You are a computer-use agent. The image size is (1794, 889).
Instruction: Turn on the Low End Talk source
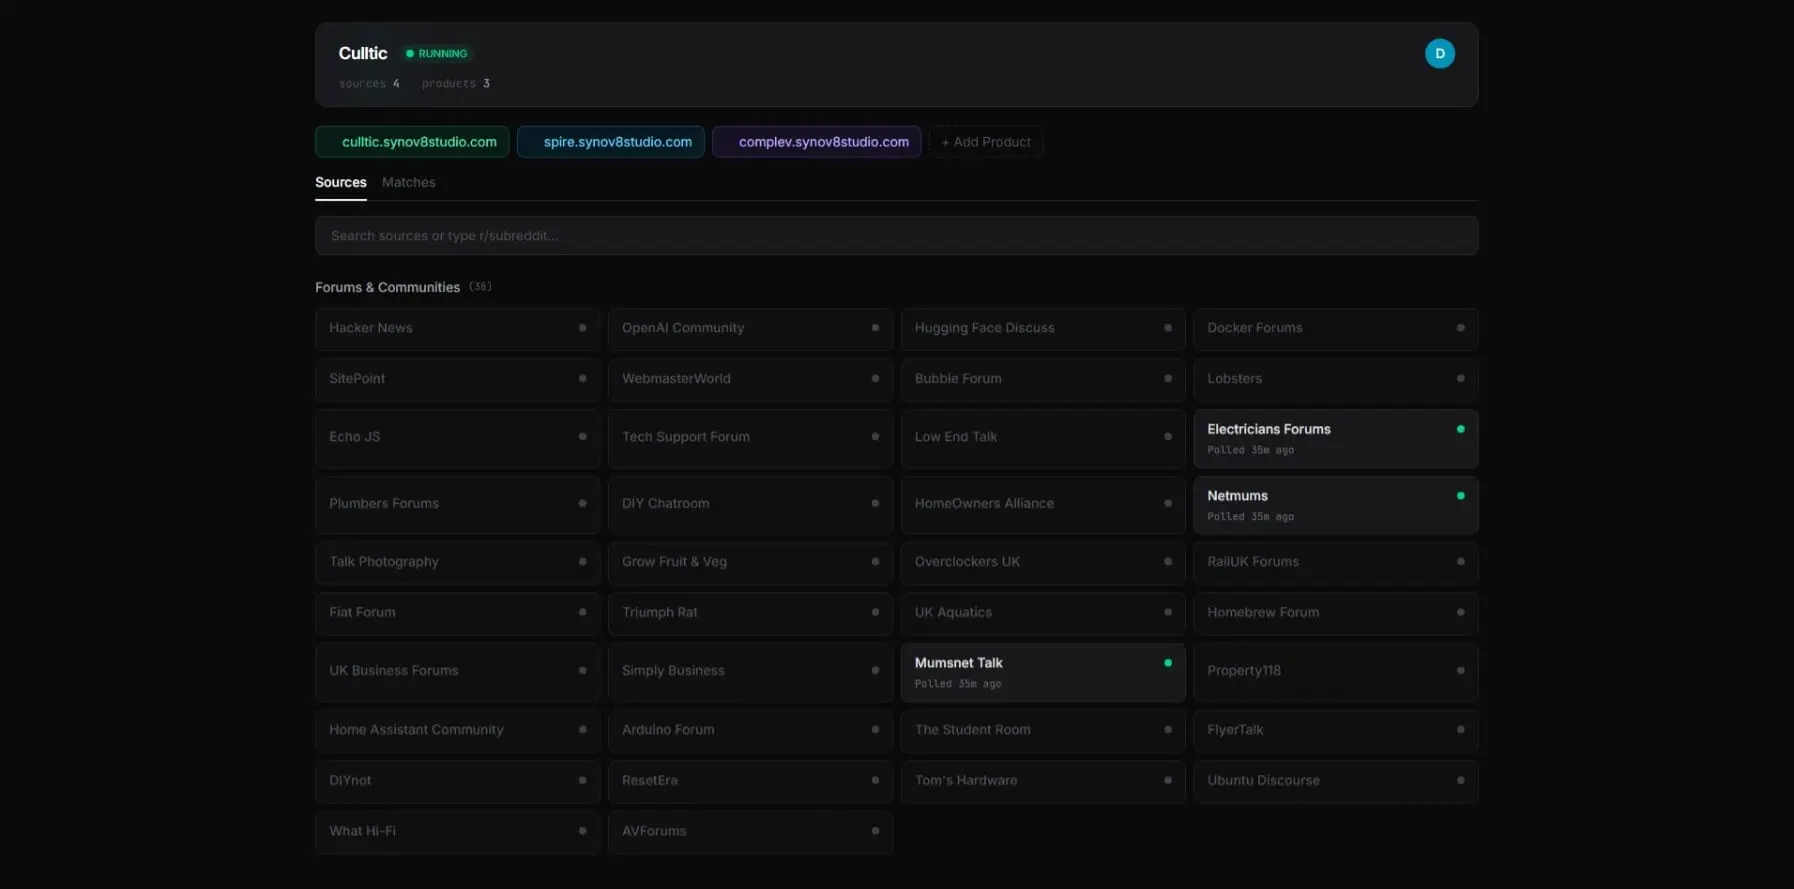pos(1043,438)
